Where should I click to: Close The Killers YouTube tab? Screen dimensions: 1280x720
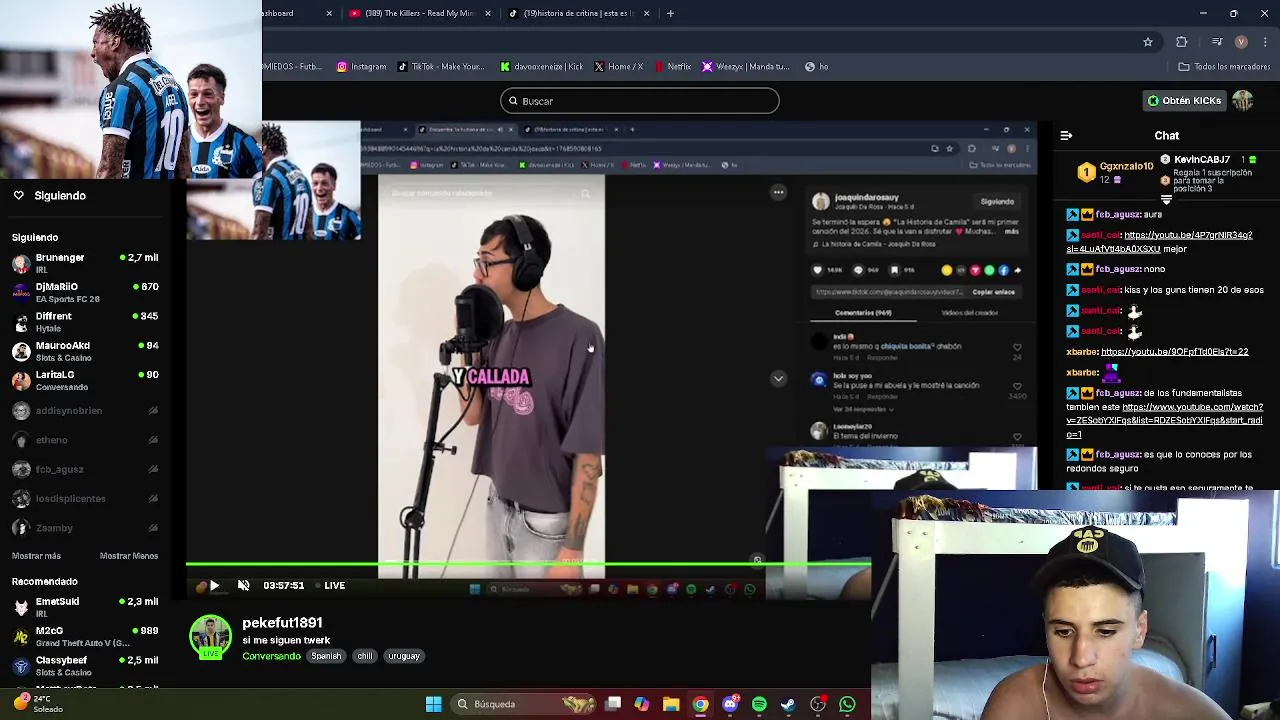[488, 13]
